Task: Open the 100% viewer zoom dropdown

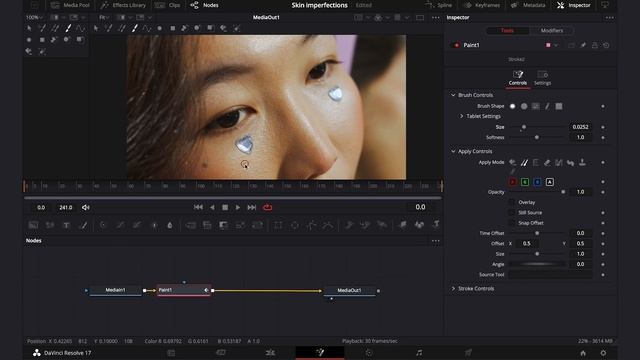Action: [x=34, y=18]
